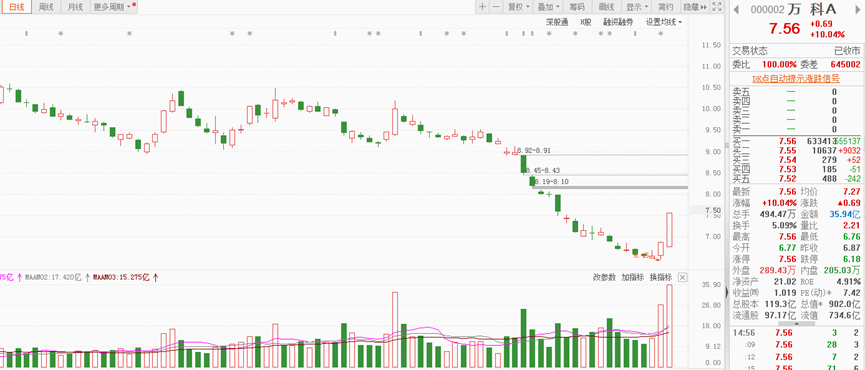Collapse right quote panel via side arrow
The width and height of the screenshot is (865, 370).
click(x=727, y=293)
